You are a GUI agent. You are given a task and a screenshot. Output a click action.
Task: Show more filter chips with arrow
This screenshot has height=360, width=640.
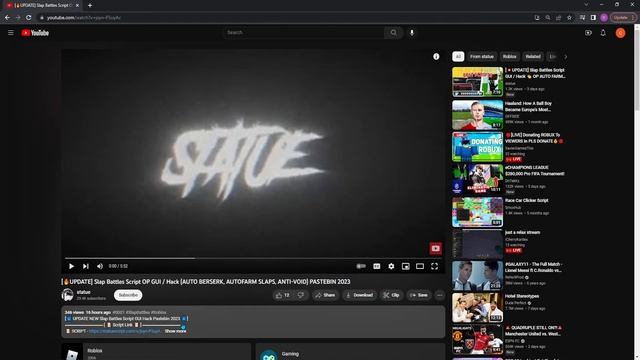(x=566, y=57)
